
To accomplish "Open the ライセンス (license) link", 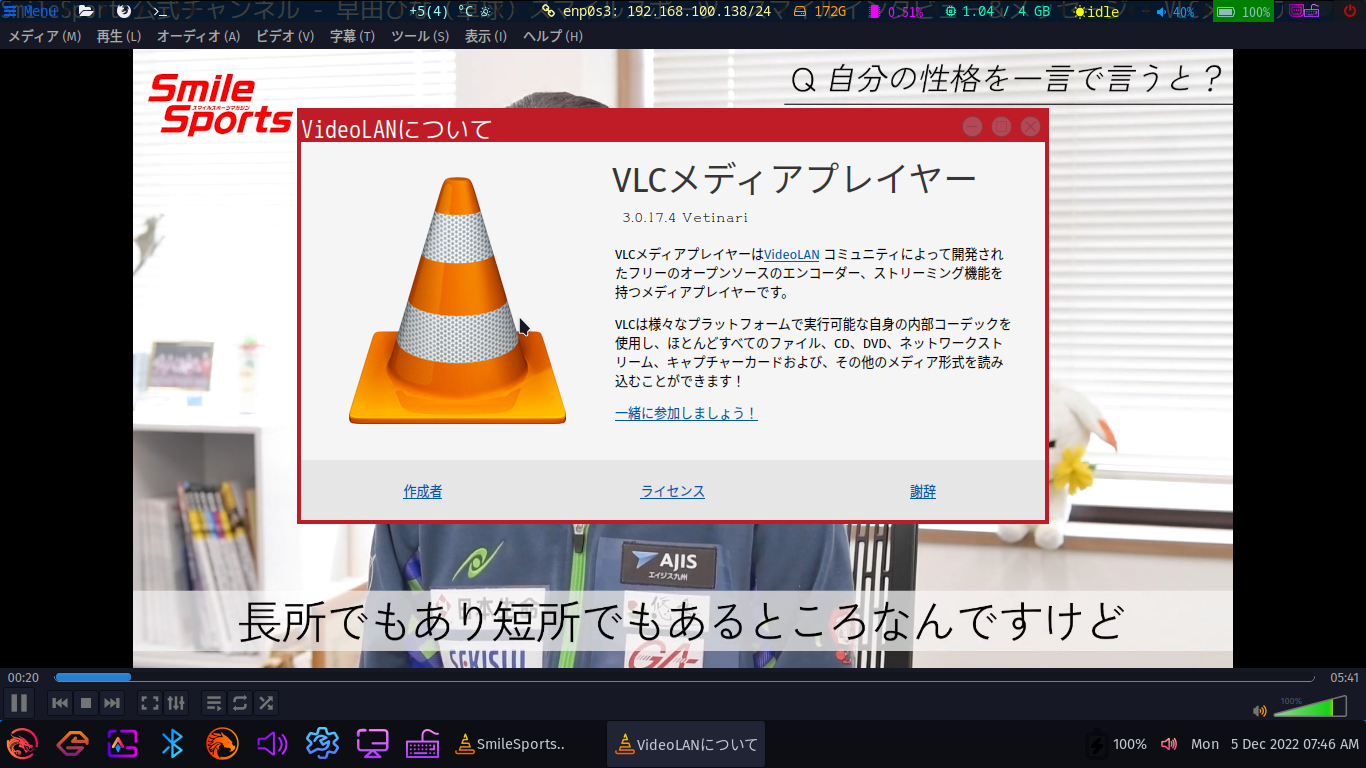I will (673, 491).
